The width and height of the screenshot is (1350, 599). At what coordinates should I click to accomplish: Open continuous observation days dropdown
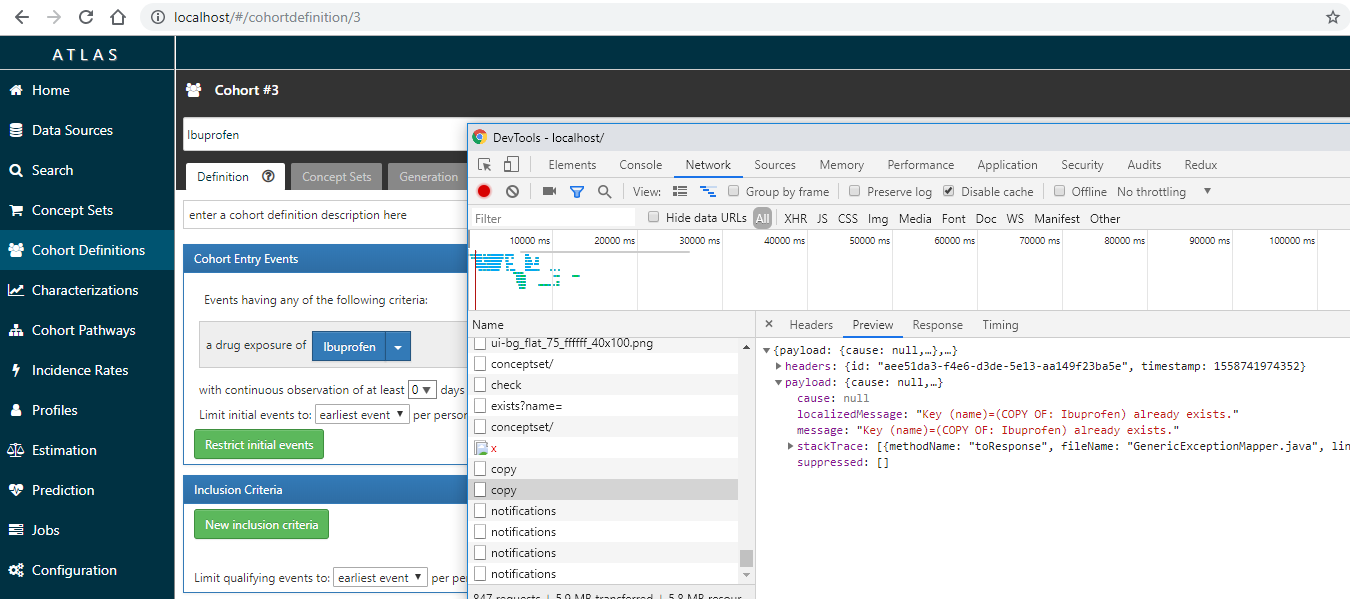click(422, 390)
